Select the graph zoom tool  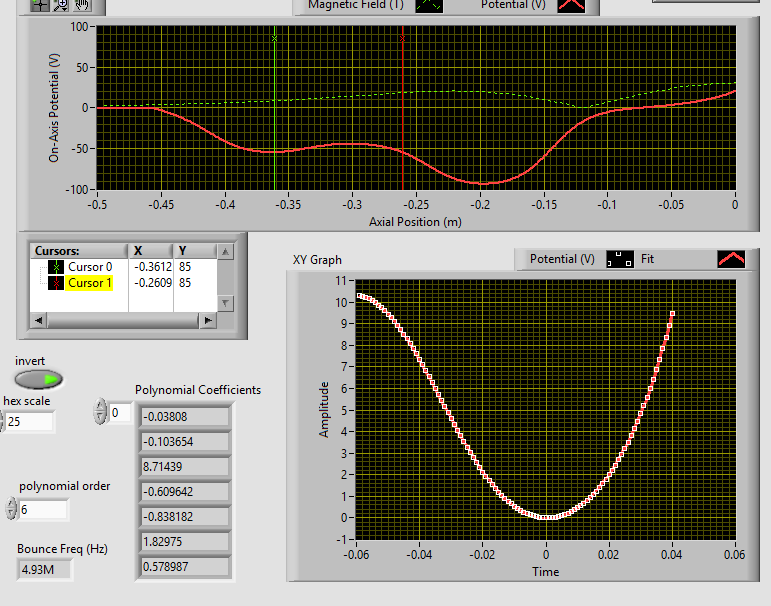point(59,4)
